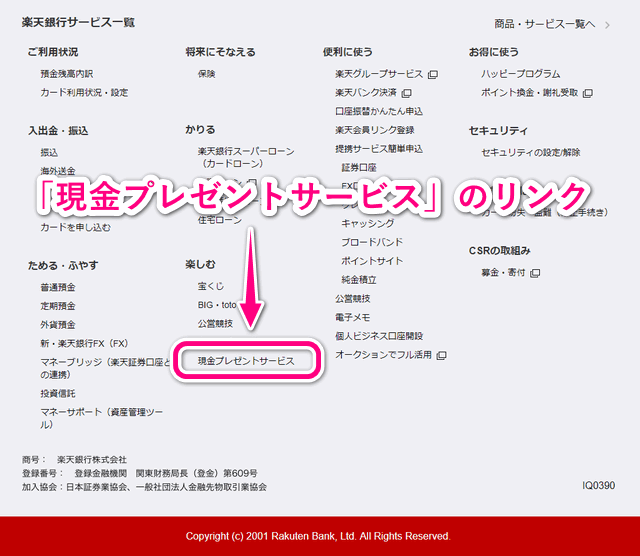Click external-link icon beside オークションでフル活用

441,356
